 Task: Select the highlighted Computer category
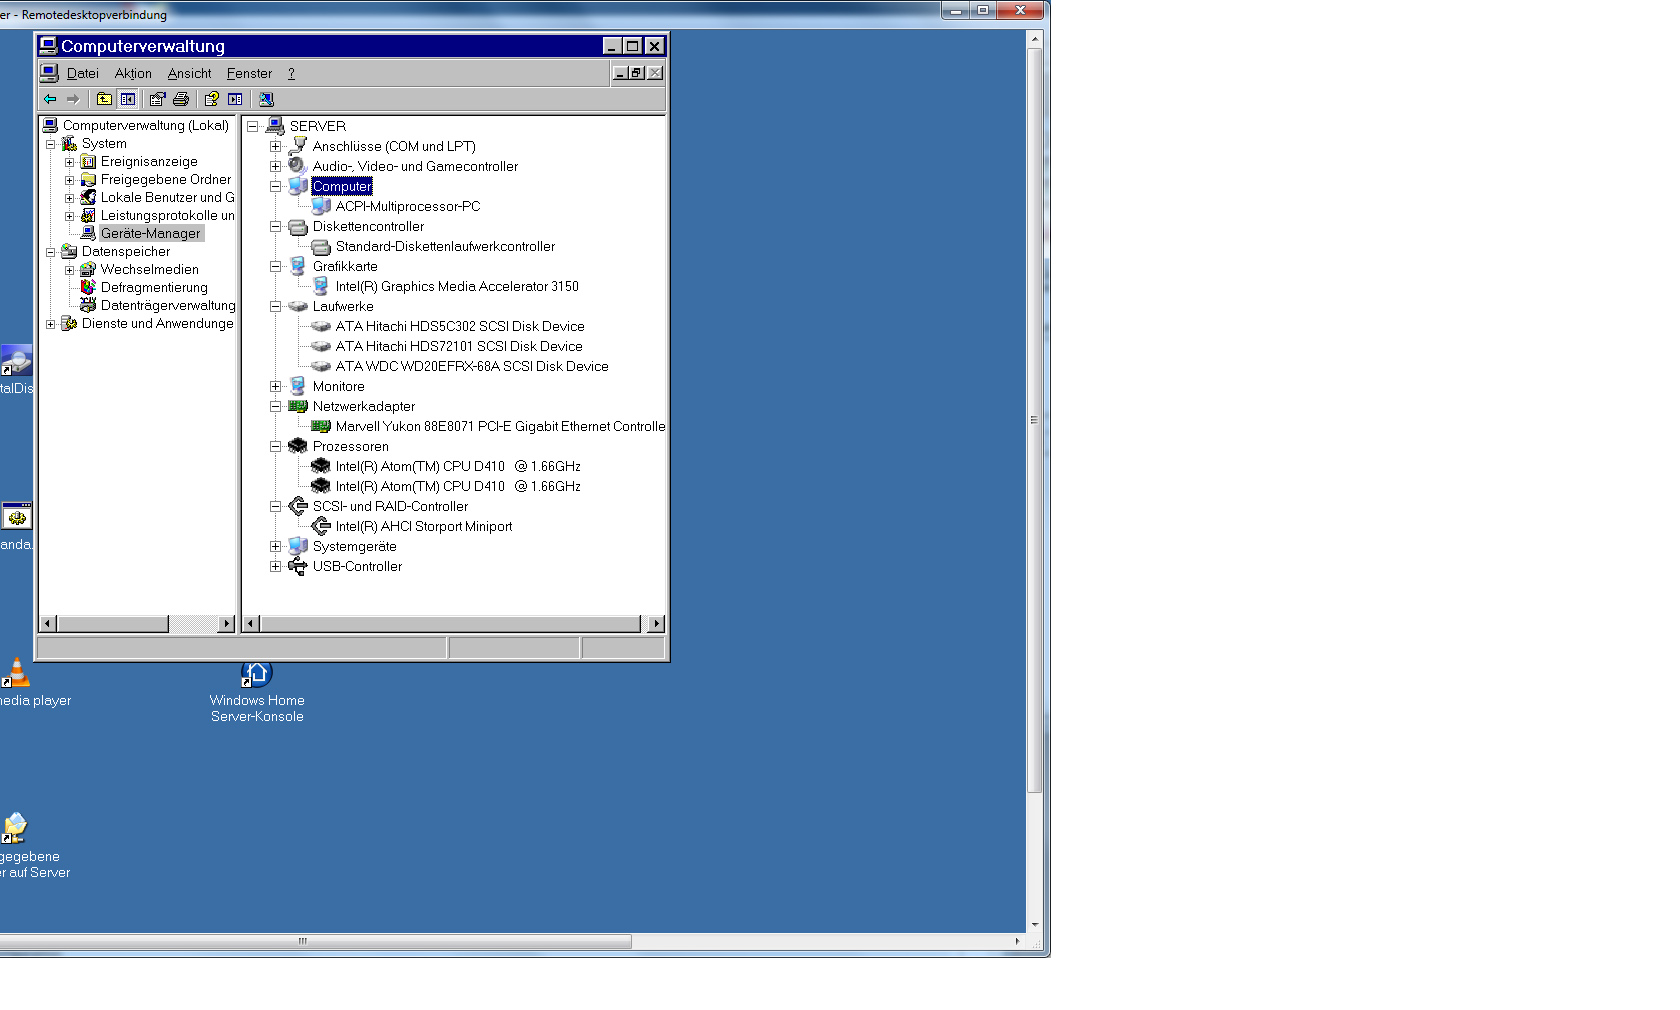[342, 186]
